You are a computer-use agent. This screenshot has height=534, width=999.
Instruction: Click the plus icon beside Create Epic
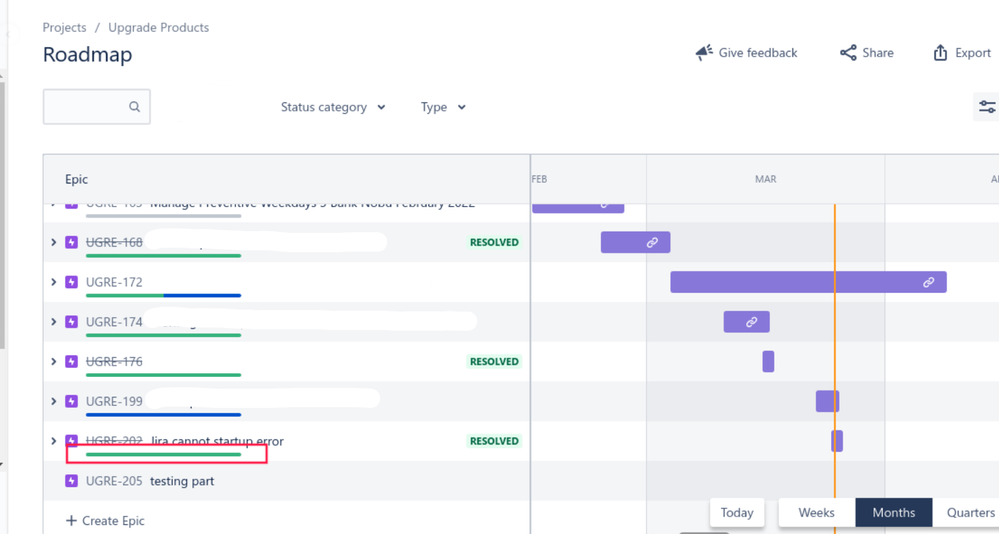point(71,521)
